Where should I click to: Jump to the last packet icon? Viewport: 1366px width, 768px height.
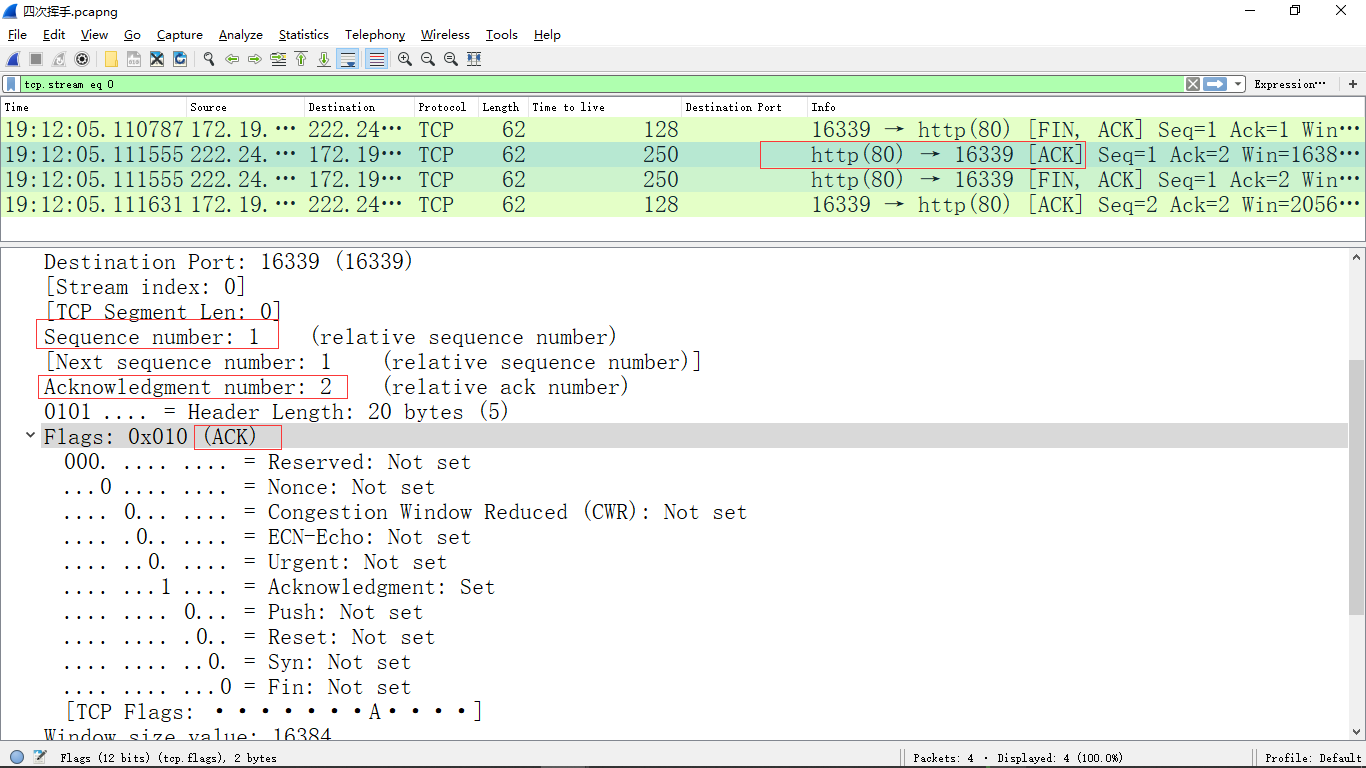coord(324,59)
